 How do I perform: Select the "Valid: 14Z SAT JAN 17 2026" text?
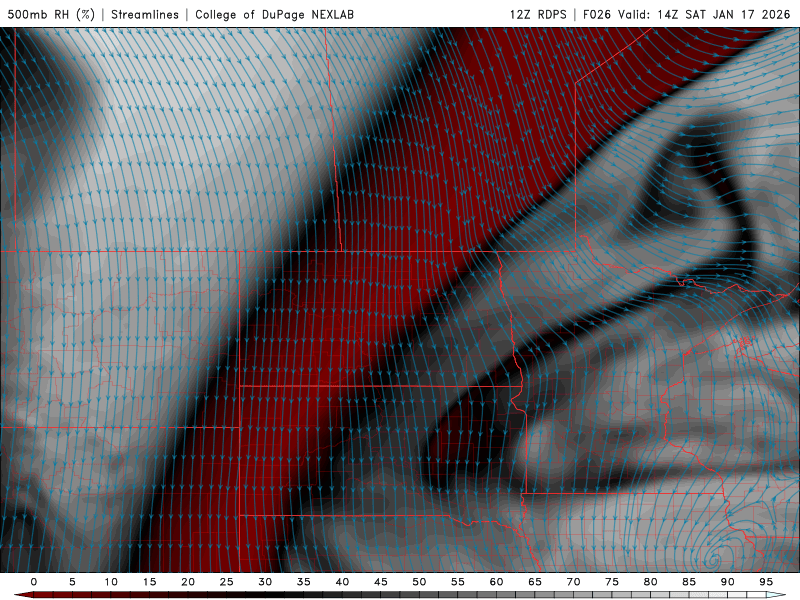704,14
